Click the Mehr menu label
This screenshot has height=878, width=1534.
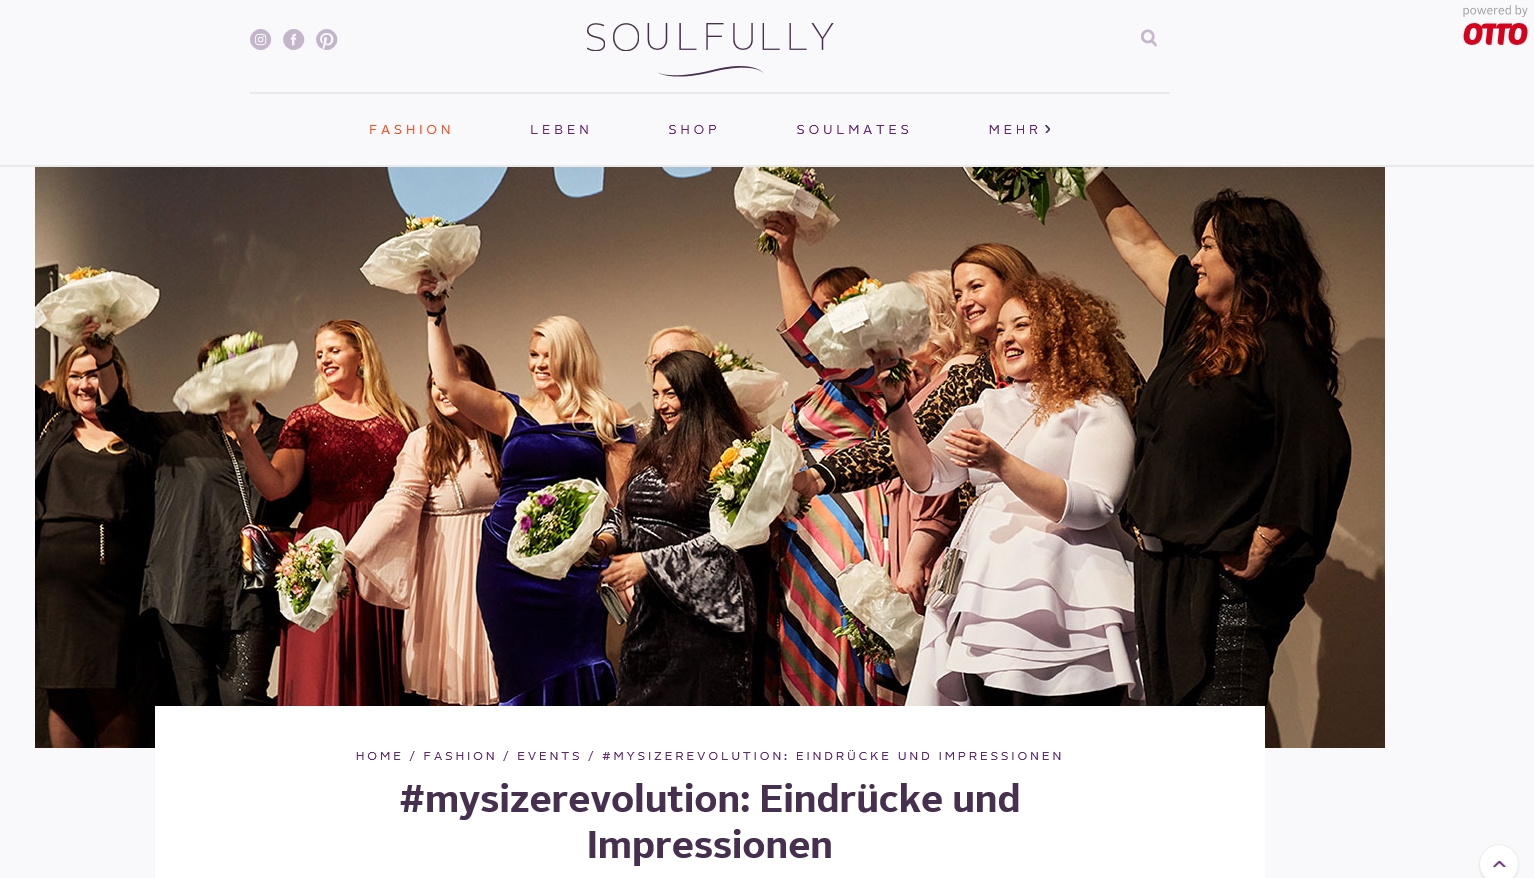(x=1014, y=130)
